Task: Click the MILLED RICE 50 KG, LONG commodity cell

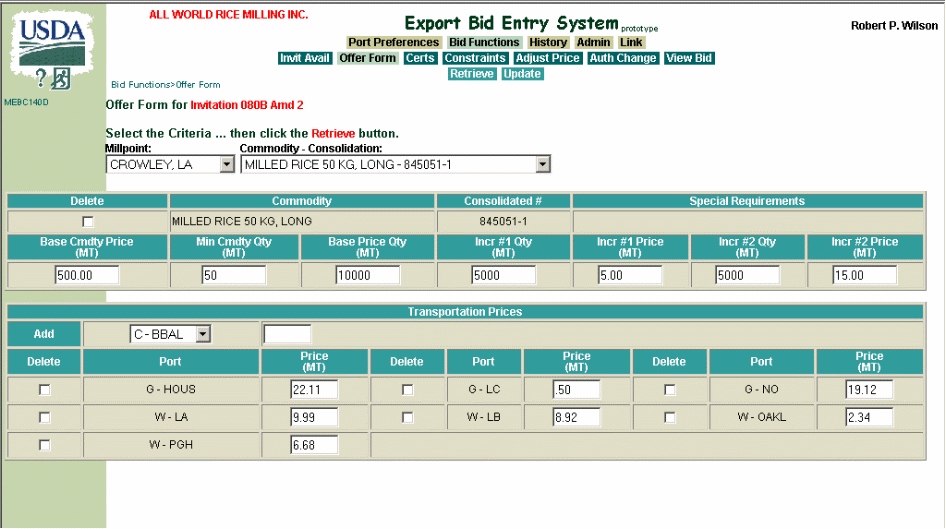Action: tap(302, 221)
